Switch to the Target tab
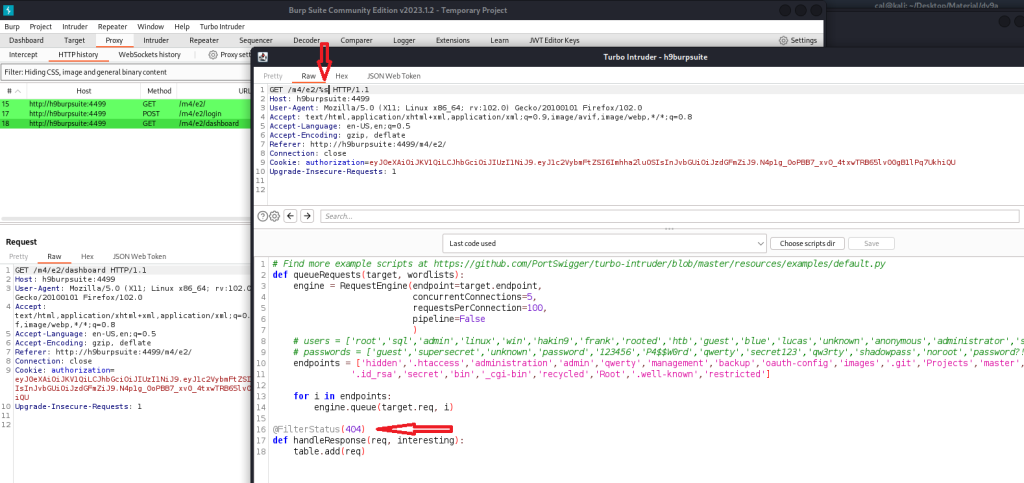1024x483 pixels. click(x=74, y=40)
